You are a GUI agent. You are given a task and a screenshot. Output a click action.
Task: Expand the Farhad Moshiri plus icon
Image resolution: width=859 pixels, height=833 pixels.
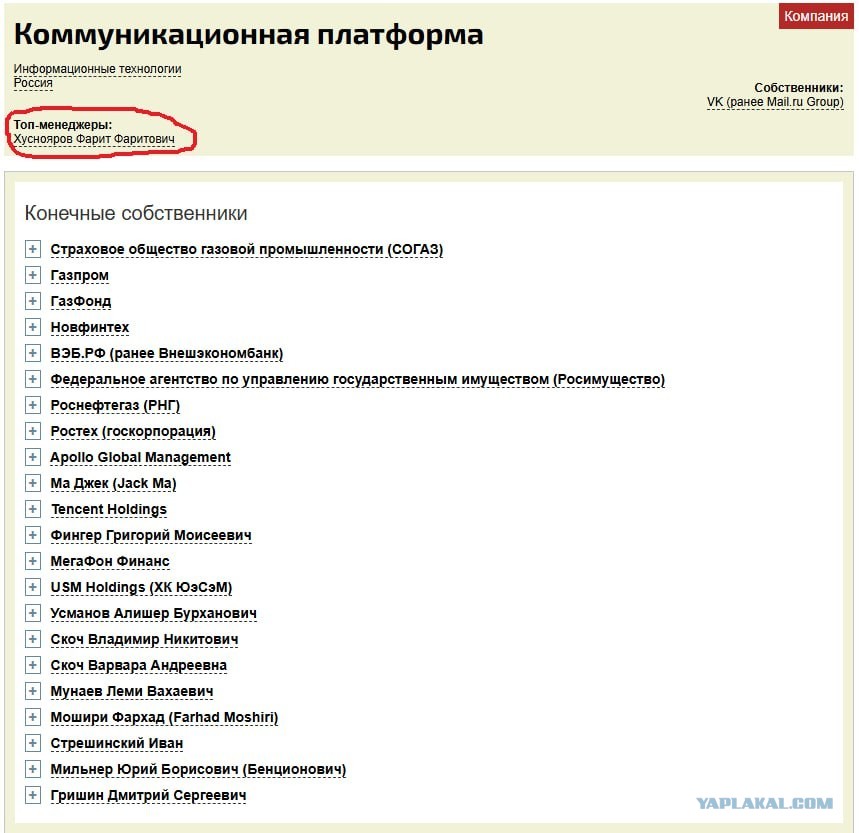[x=32, y=717]
